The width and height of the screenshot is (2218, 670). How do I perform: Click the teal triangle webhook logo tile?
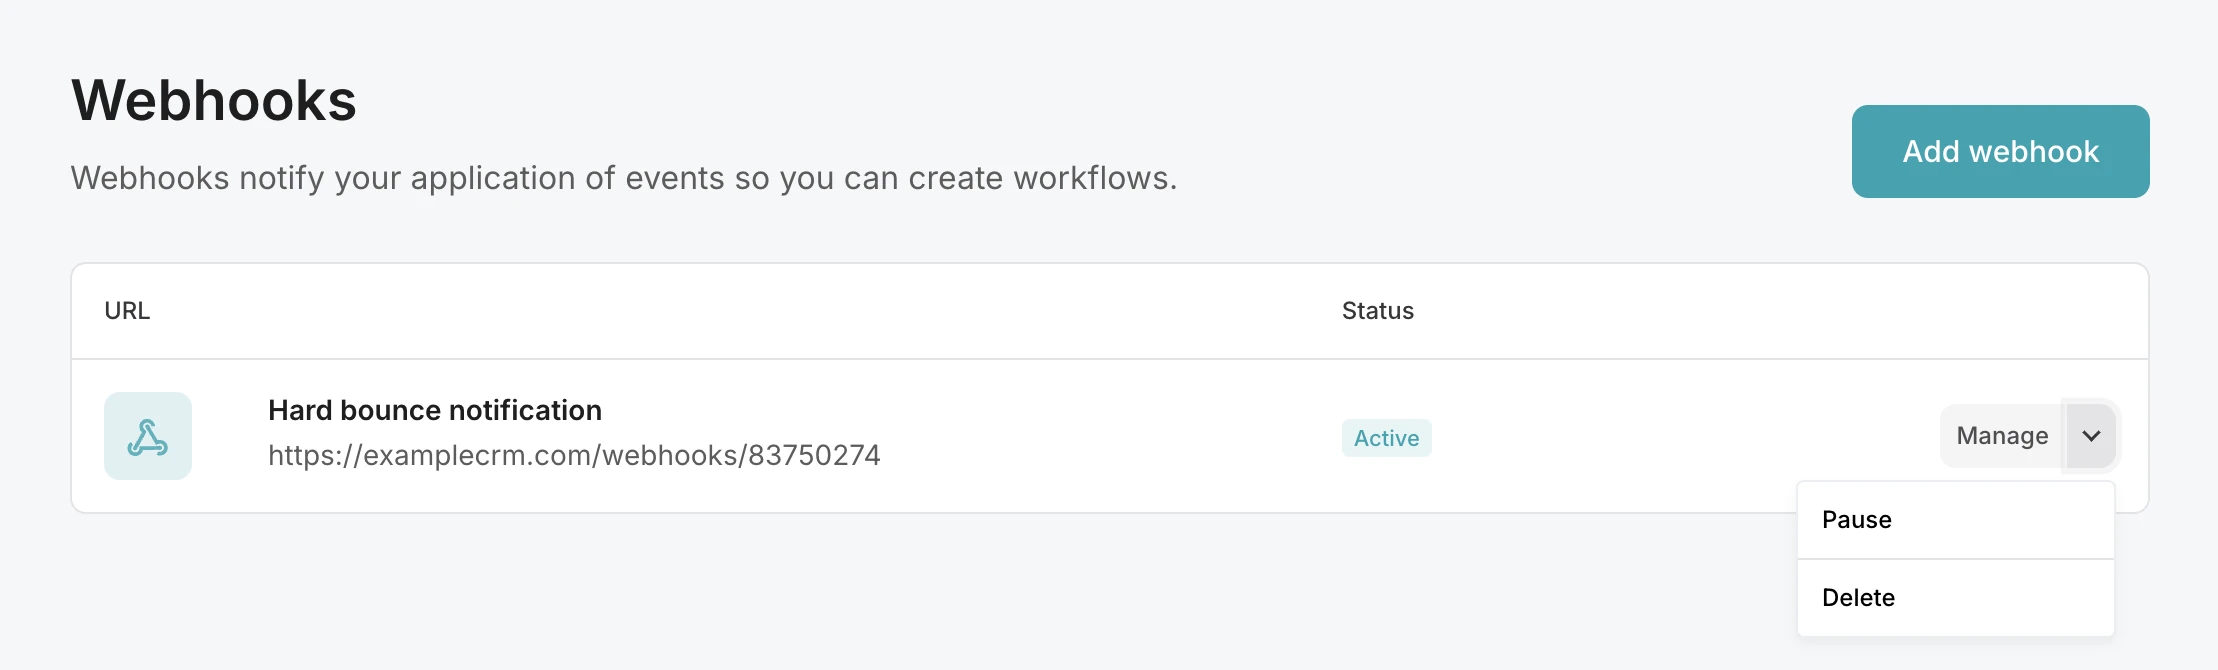click(148, 436)
